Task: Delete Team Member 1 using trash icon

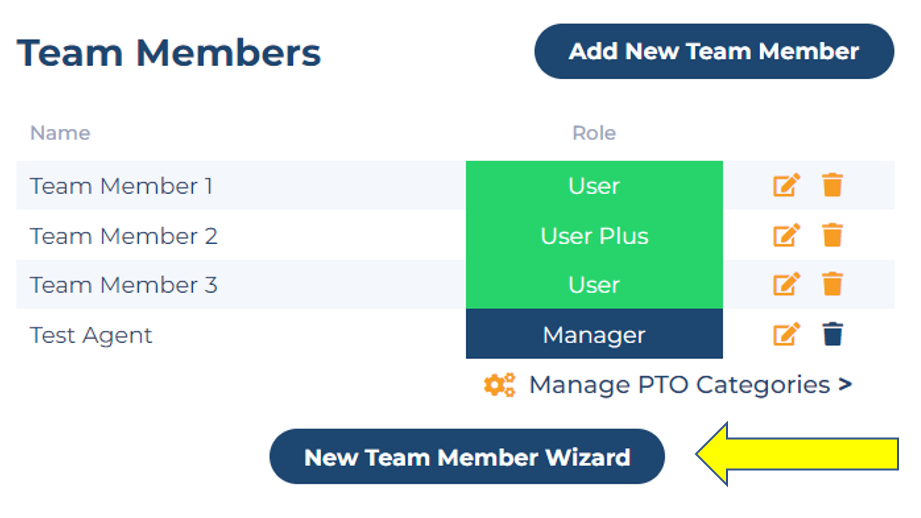Action: [x=832, y=185]
